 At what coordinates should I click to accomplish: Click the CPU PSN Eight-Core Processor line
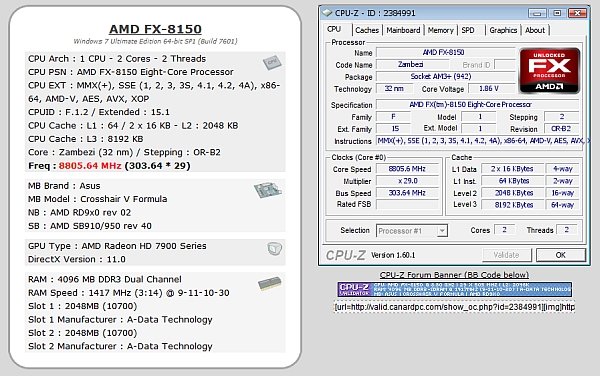pyautogui.click(x=130, y=72)
